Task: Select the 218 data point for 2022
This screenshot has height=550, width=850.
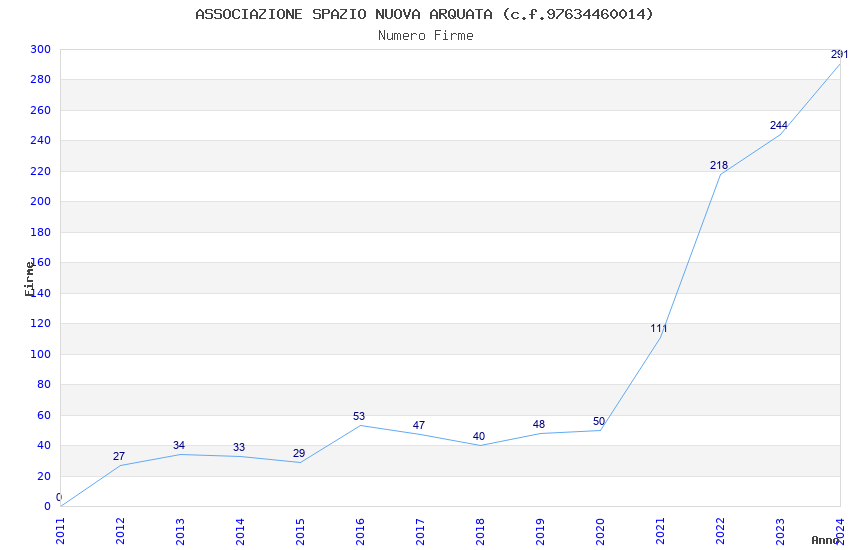Action: tap(719, 165)
